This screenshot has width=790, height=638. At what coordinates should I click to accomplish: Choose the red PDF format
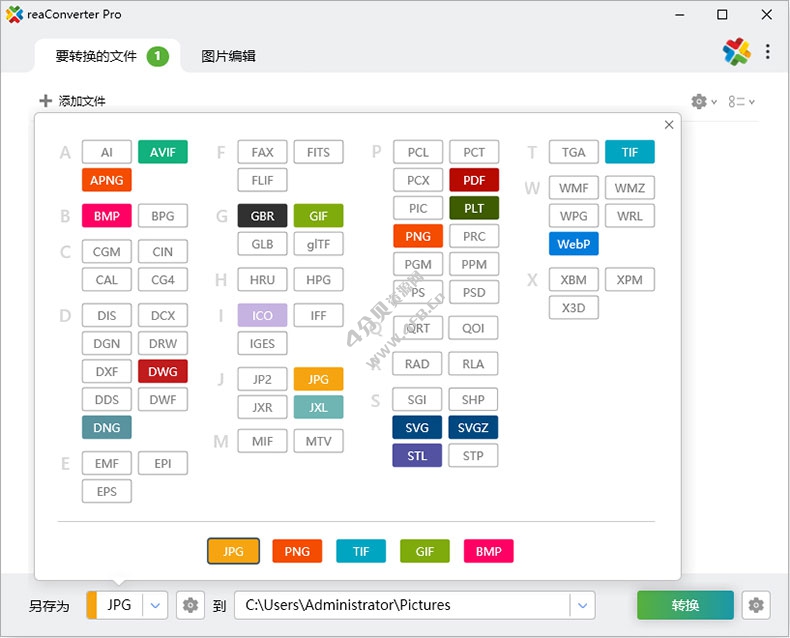(474, 180)
